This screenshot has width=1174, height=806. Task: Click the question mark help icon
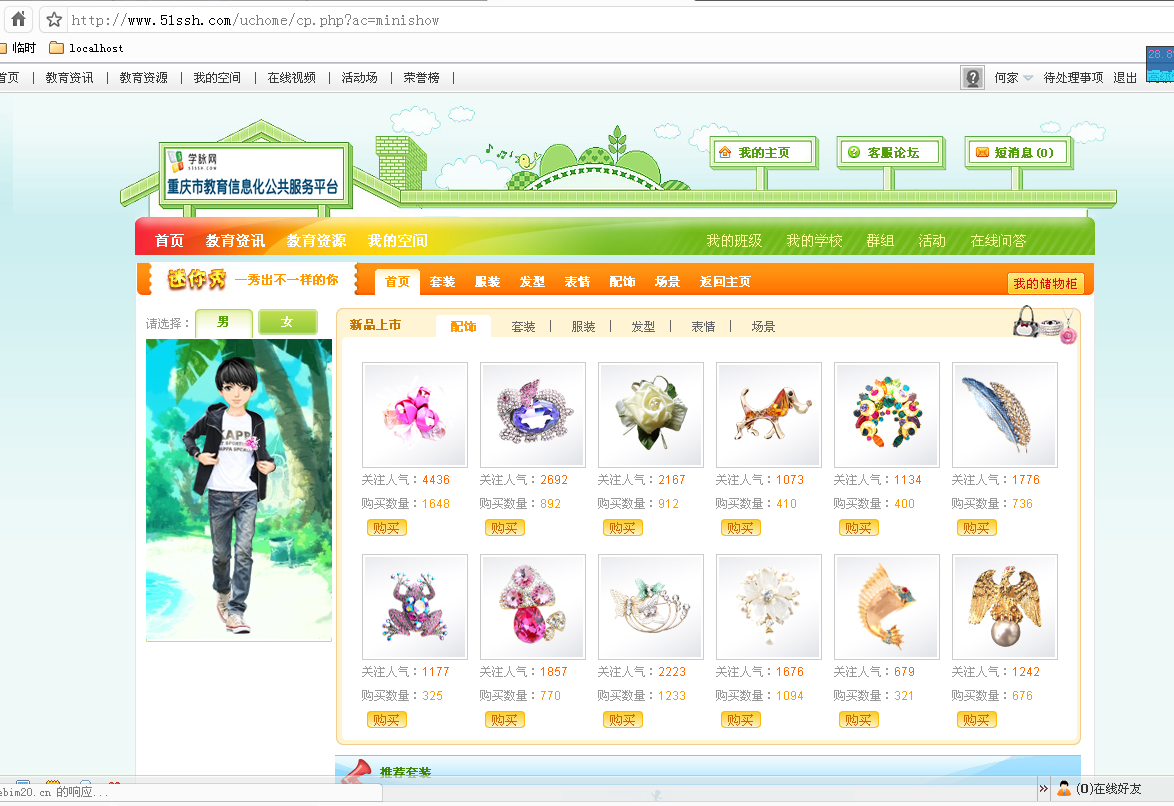[973, 77]
